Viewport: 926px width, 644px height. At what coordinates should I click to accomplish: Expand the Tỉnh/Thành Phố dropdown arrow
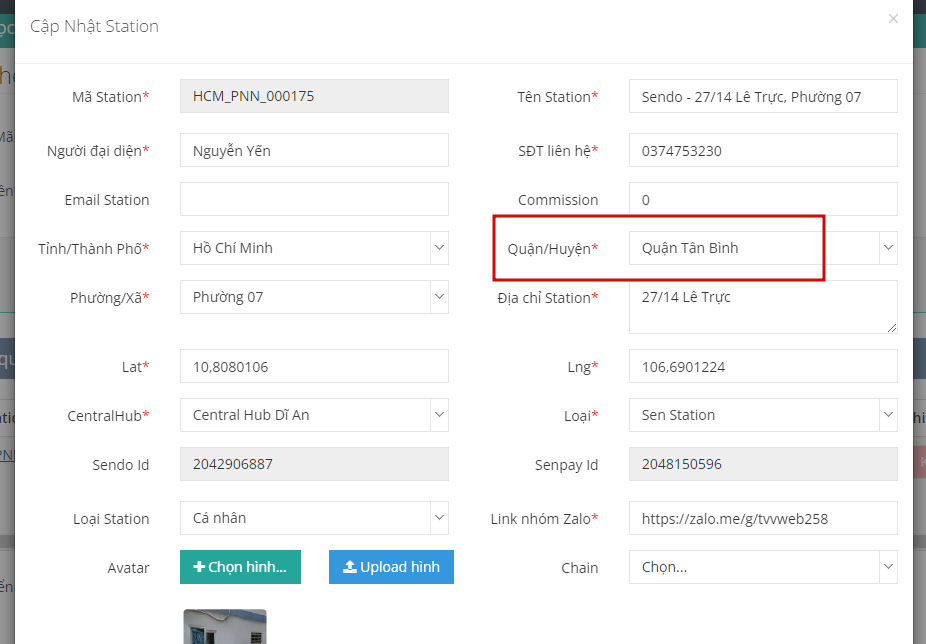439,248
